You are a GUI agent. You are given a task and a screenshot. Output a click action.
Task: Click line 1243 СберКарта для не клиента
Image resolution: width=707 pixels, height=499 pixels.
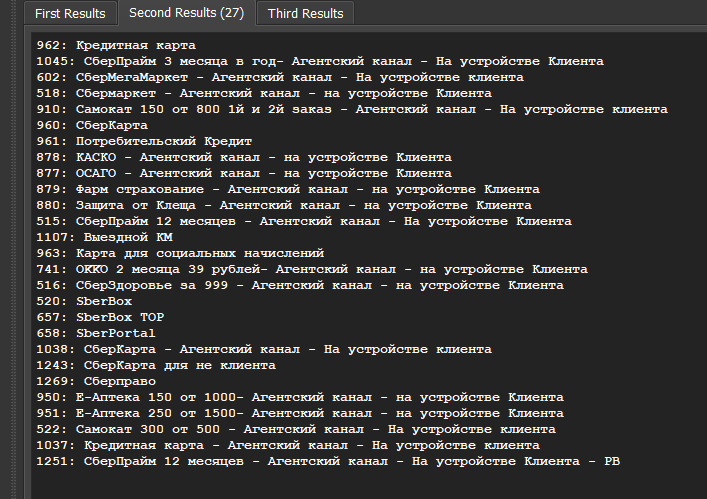pos(156,365)
